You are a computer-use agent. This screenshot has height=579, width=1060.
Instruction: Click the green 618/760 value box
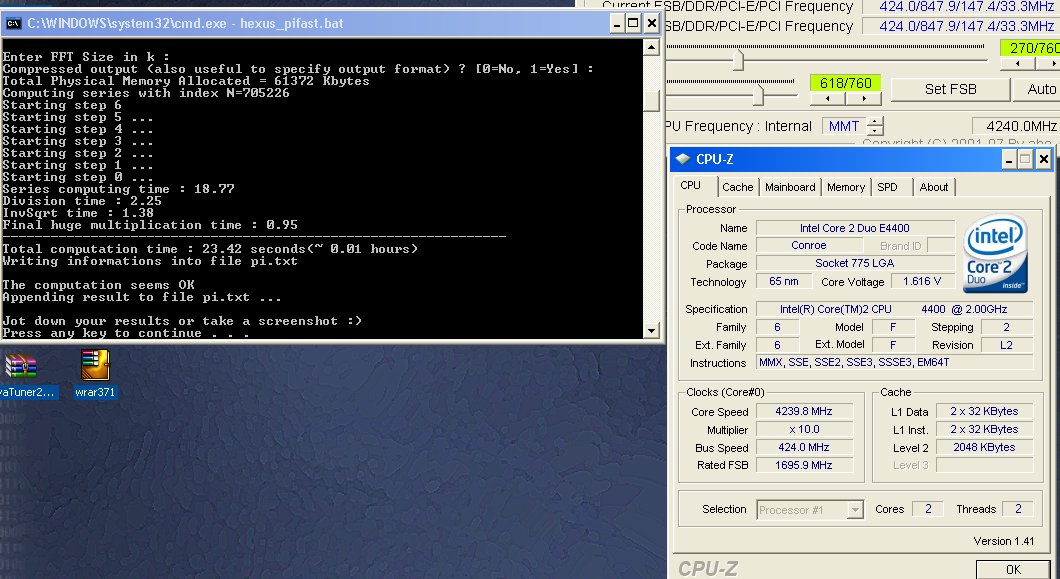(846, 83)
